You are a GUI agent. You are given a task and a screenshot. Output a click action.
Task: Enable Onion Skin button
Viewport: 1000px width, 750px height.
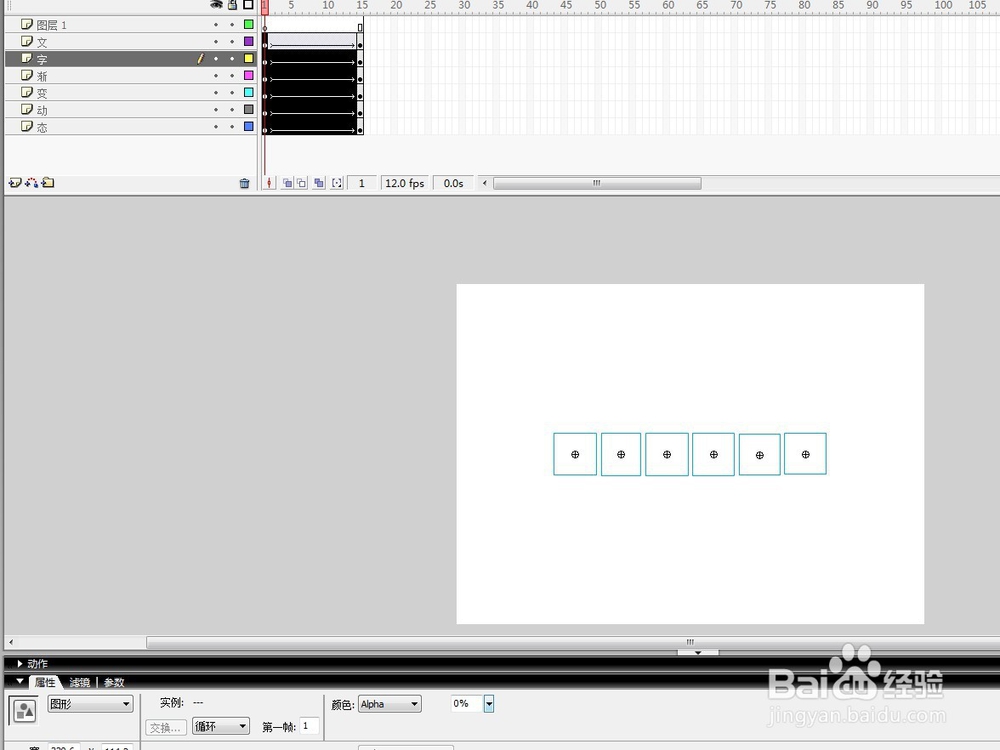(288, 183)
